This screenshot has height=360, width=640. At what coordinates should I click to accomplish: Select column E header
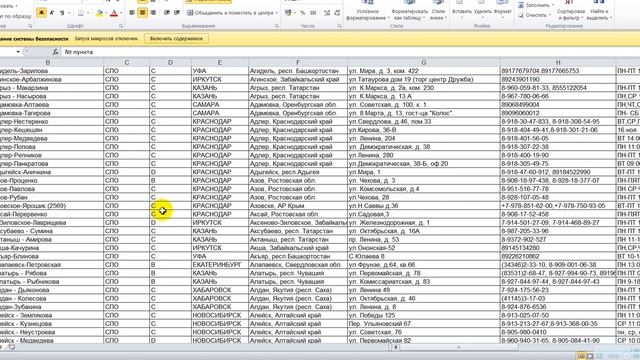pos(220,62)
